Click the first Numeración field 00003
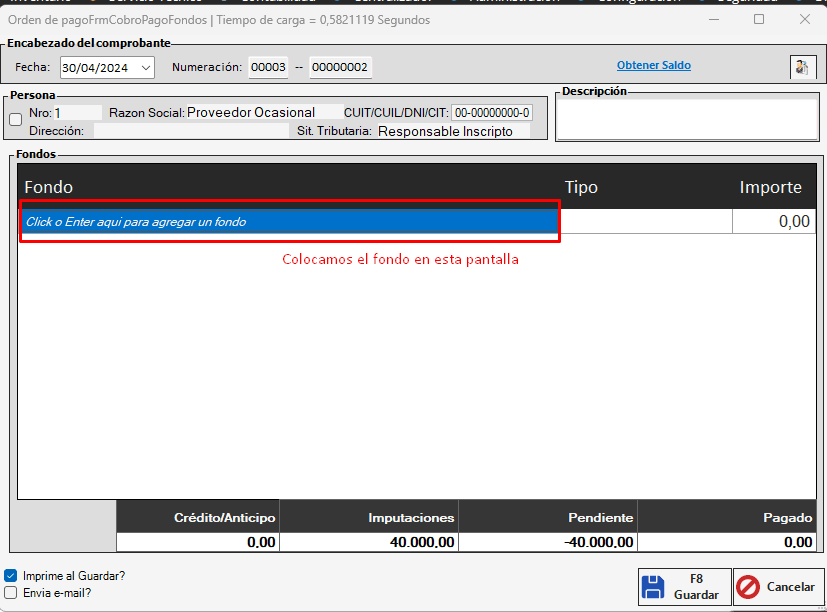The width and height of the screenshot is (827, 612). point(268,68)
